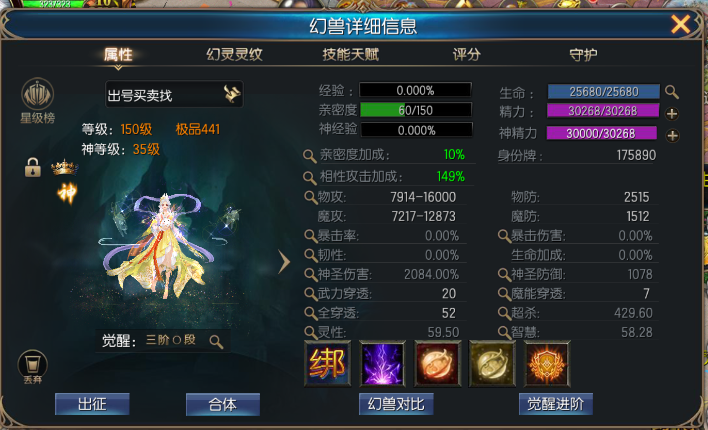The image size is (708, 430).
Task: Expand the panel with the right arrow chevron
Action: click(284, 262)
